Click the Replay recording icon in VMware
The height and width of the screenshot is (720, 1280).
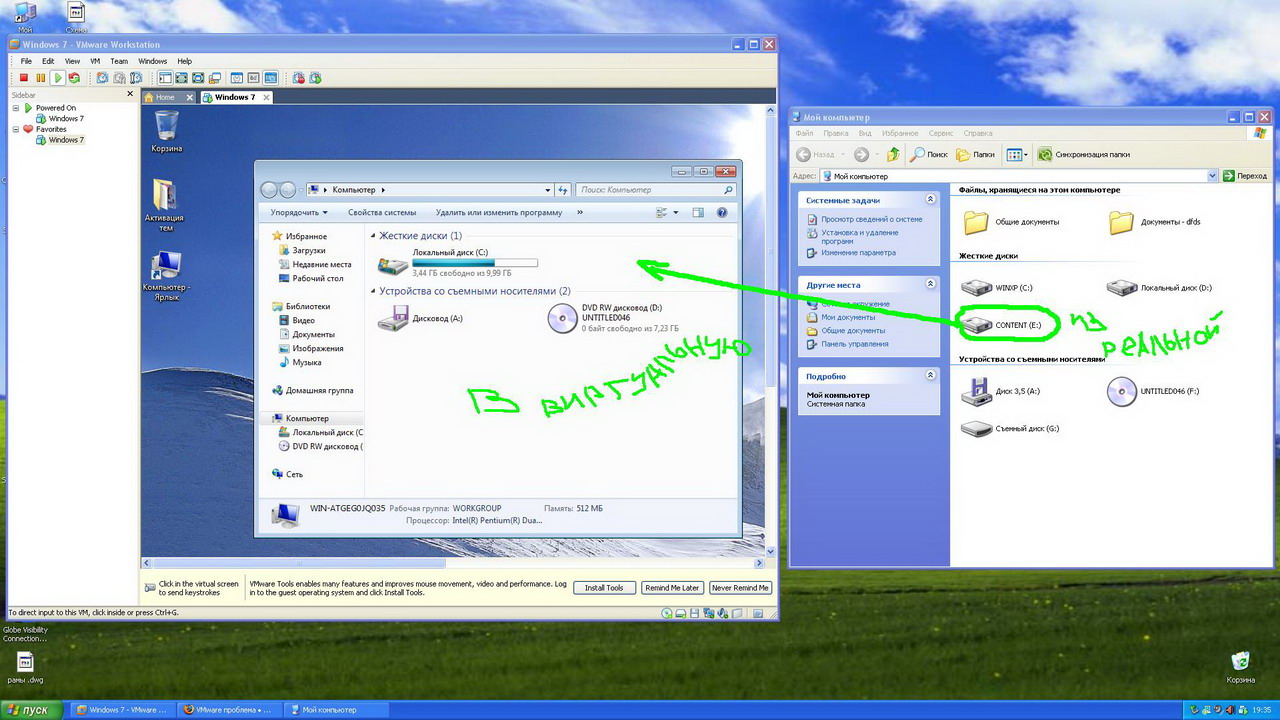tap(315, 78)
